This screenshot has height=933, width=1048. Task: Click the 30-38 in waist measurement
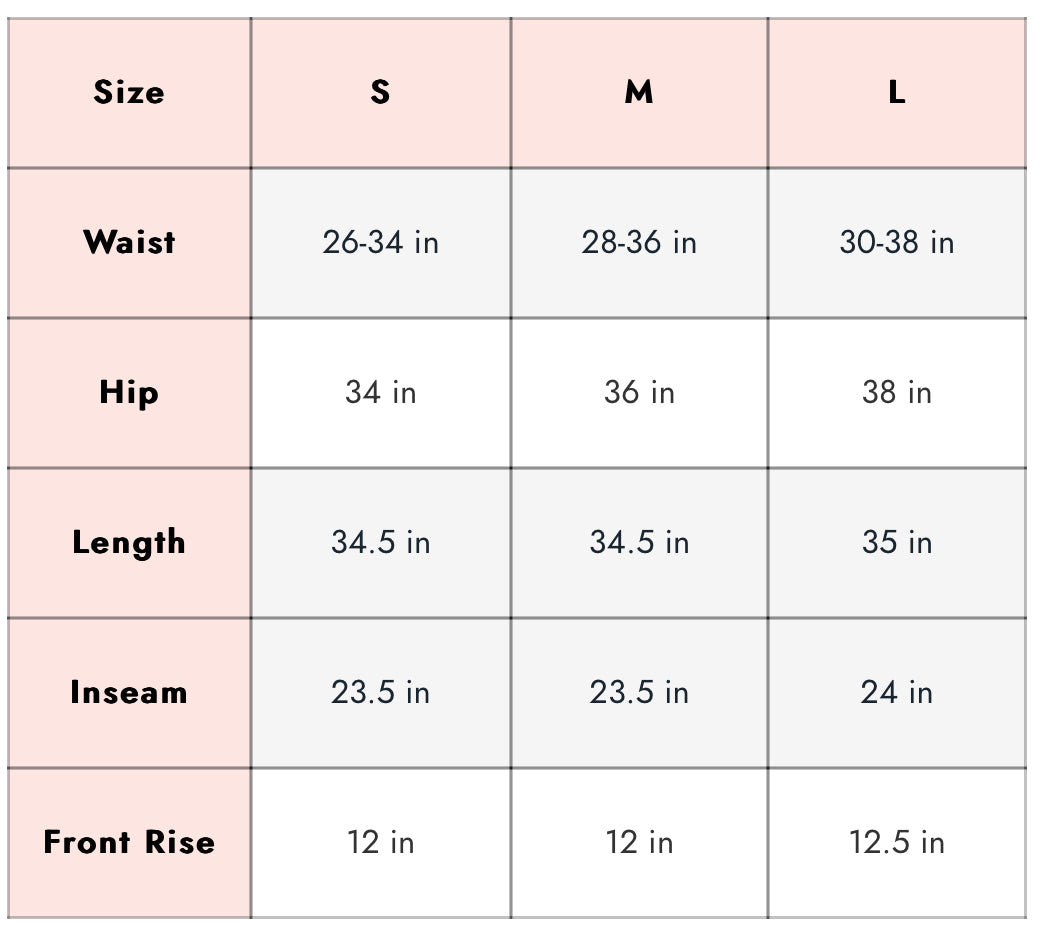897,242
